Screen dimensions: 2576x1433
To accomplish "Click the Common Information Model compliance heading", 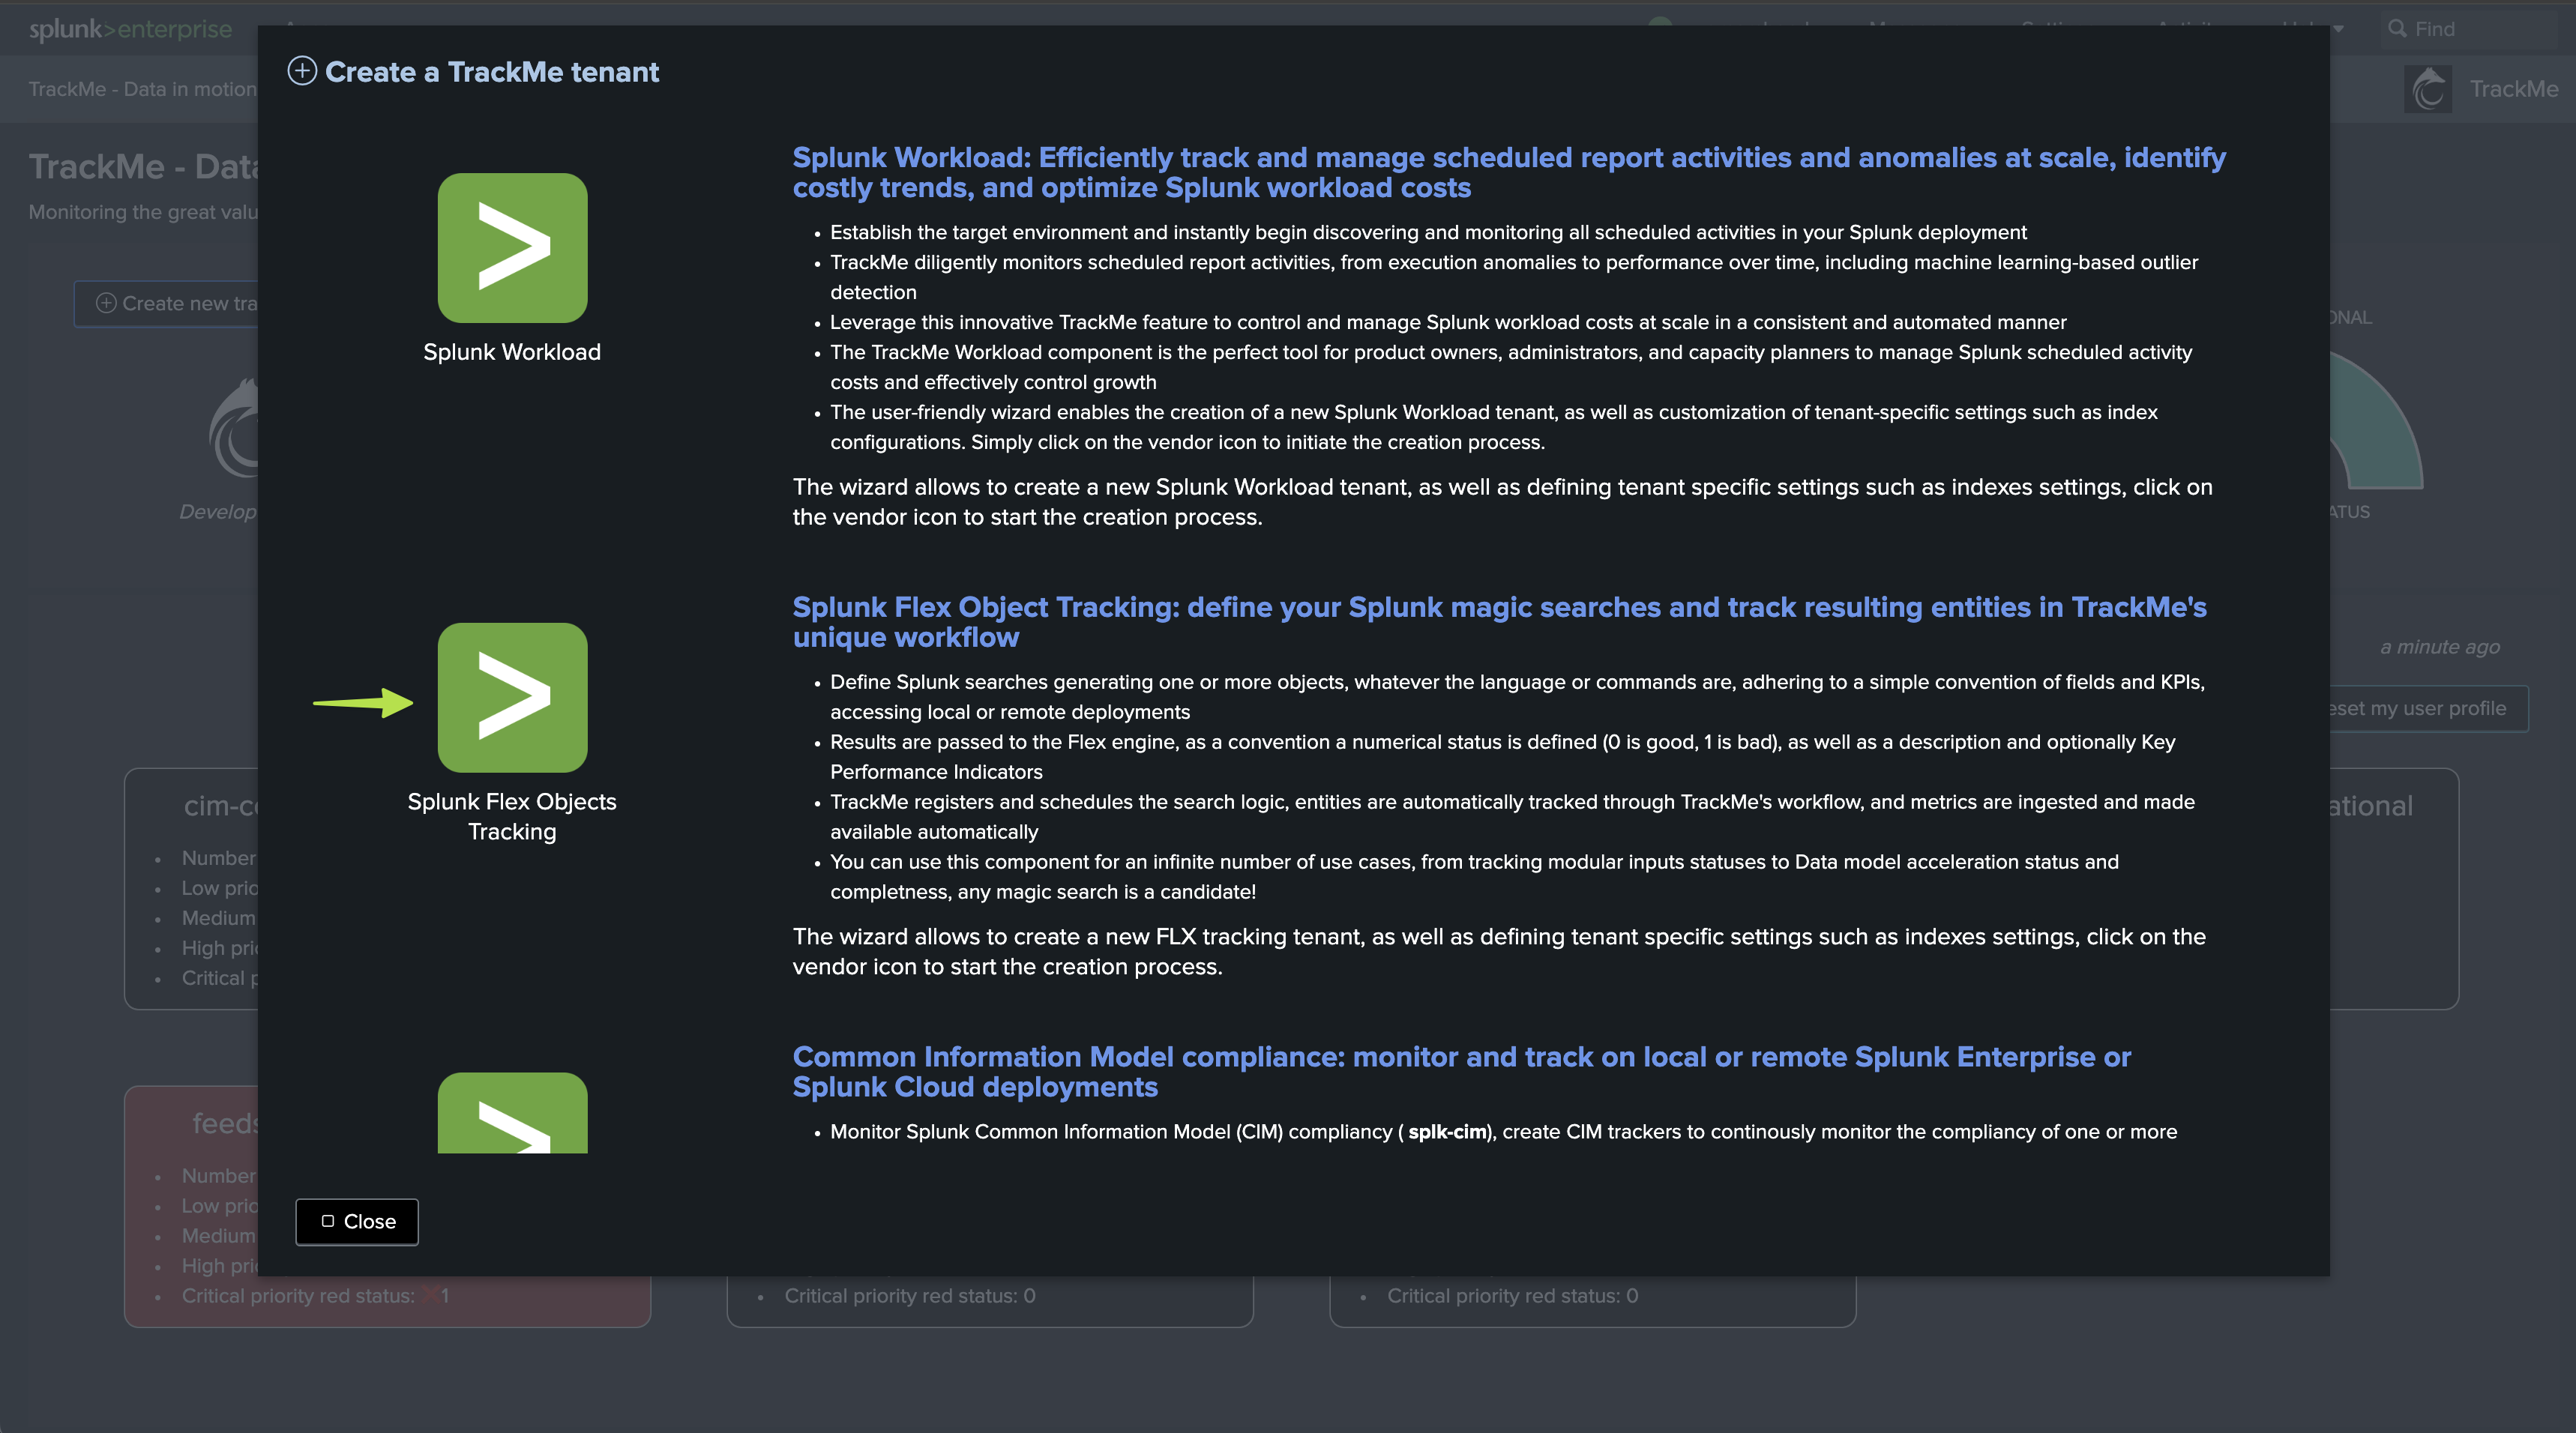I will point(1461,1071).
